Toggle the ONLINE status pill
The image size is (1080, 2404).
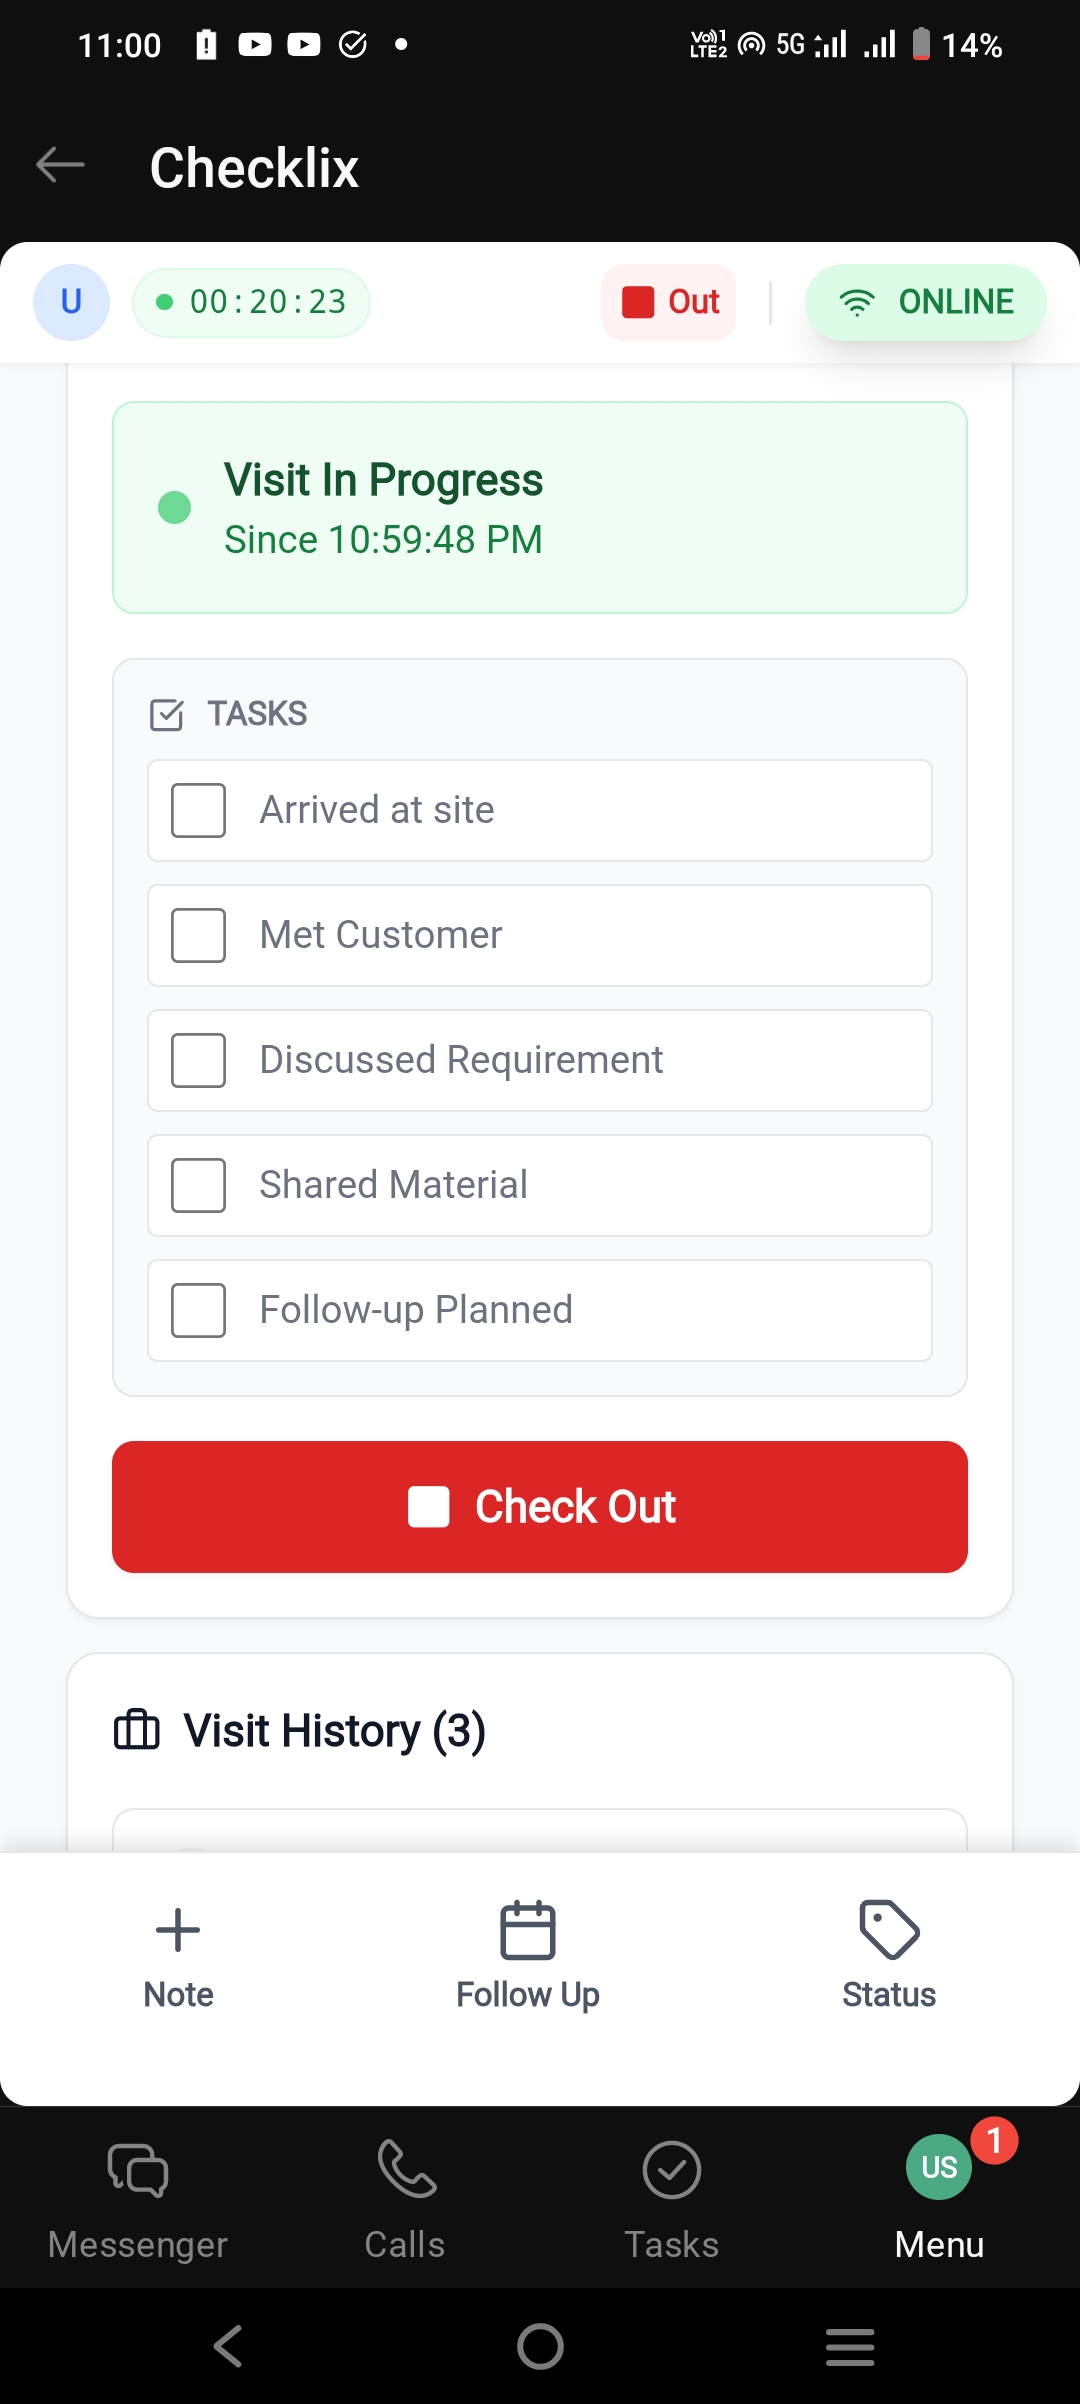[x=925, y=302]
